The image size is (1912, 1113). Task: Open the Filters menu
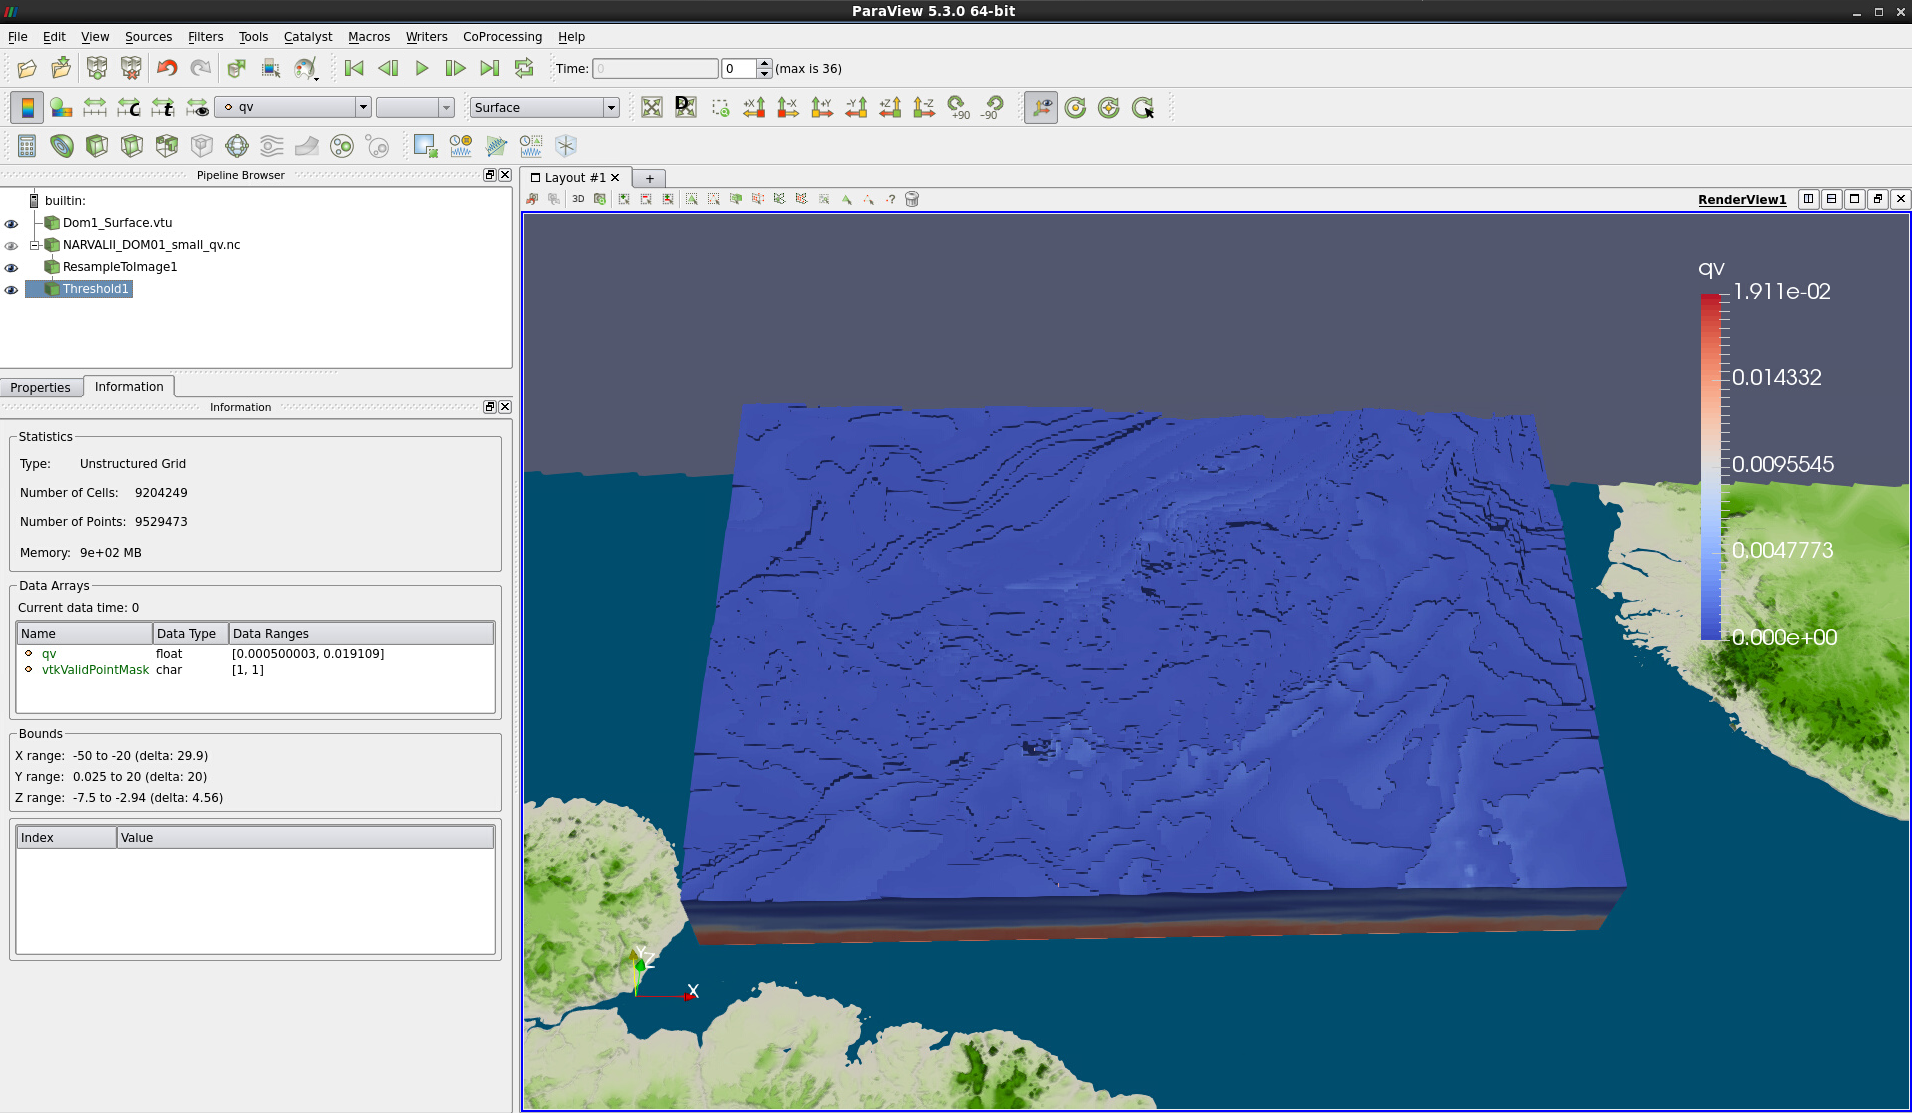[205, 37]
